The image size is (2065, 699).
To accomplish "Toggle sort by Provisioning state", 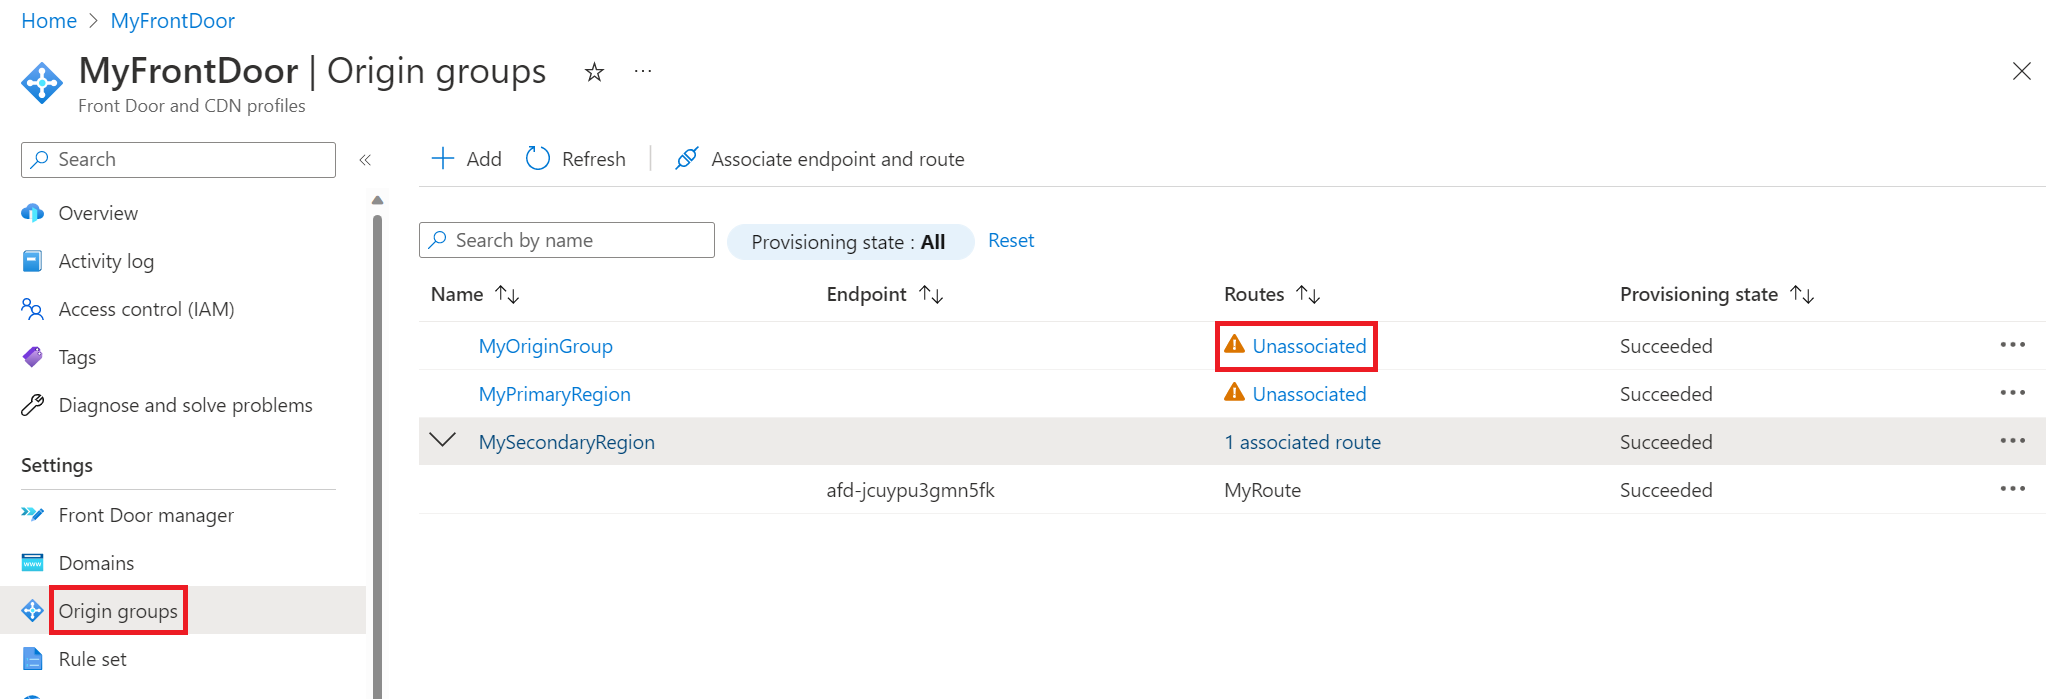I will [x=1803, y=294].
